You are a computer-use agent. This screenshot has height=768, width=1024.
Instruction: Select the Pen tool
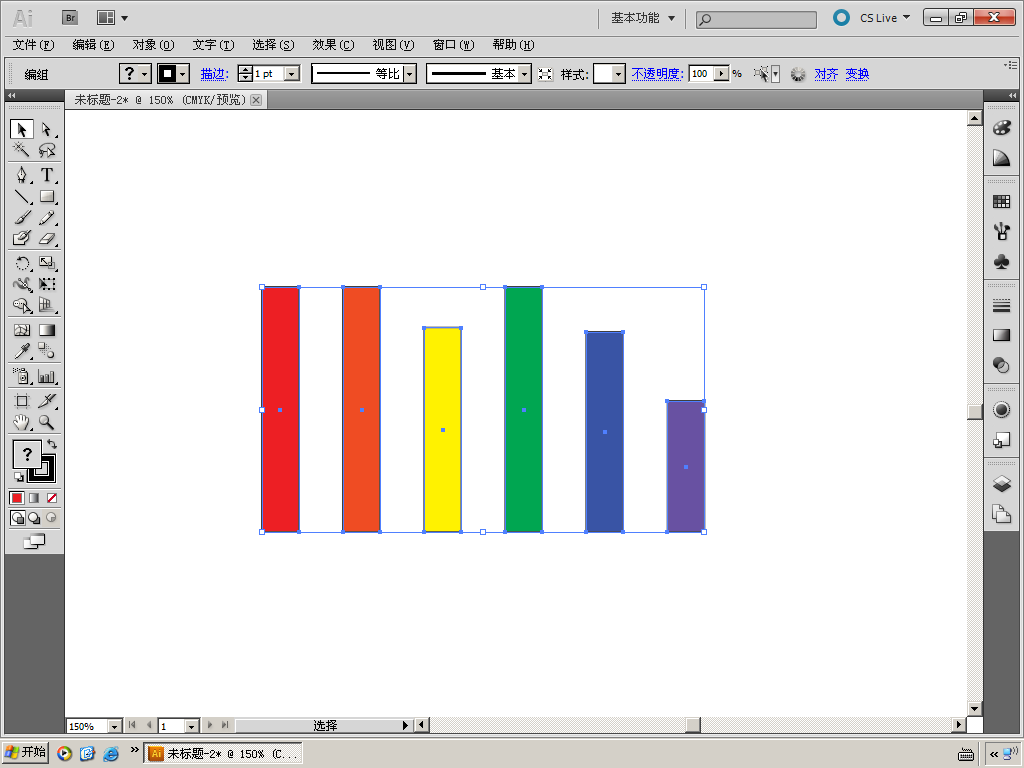pyautogui.click(x=22, y=175)
